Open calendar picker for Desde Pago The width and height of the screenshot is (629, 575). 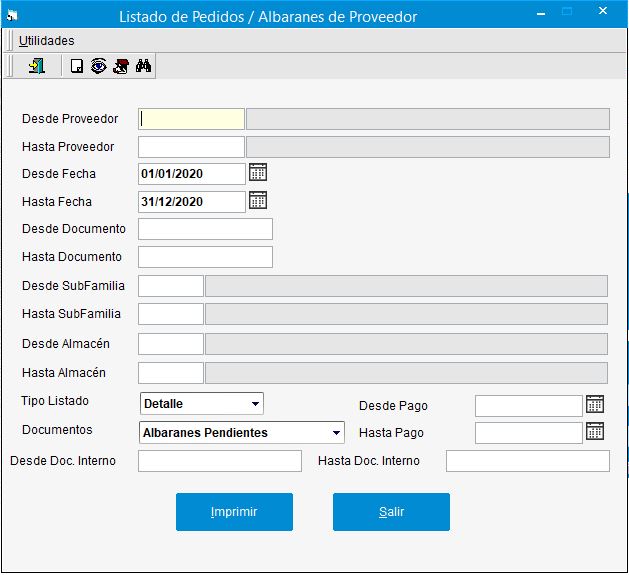click(595, 404)
